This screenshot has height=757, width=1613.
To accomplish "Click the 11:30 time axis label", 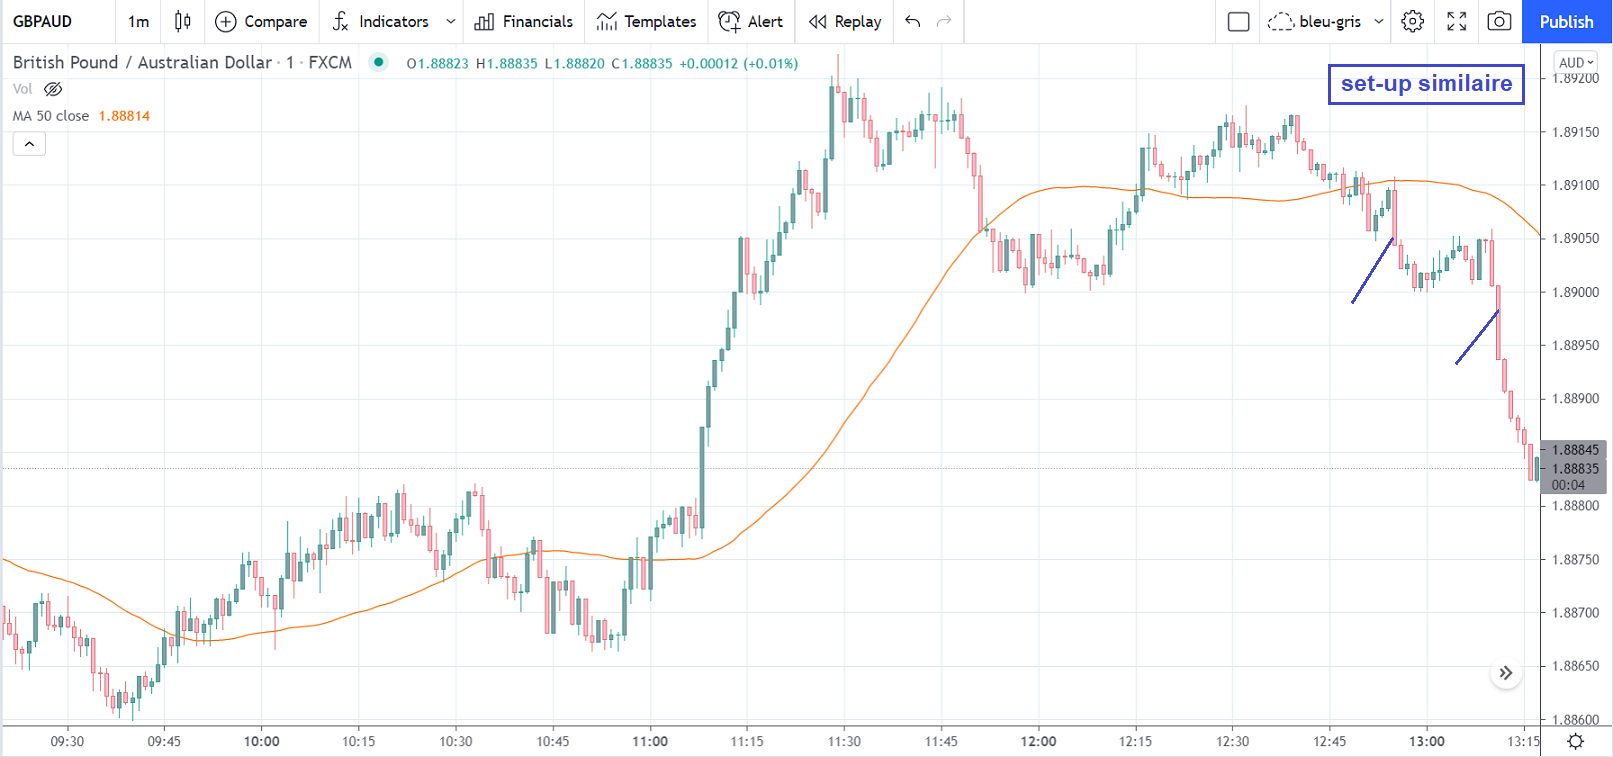I will pos(844,741).
